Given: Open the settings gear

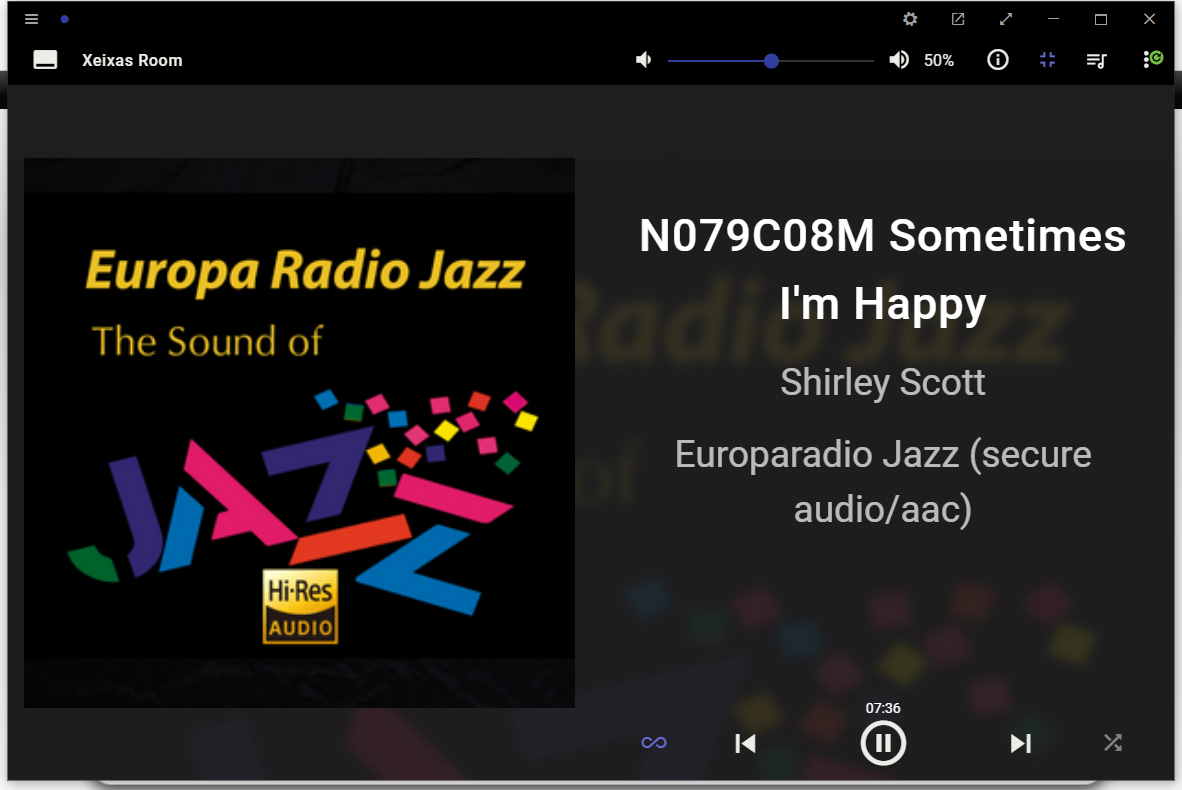Looking at the screenshot, I should (x=910, y=19).
